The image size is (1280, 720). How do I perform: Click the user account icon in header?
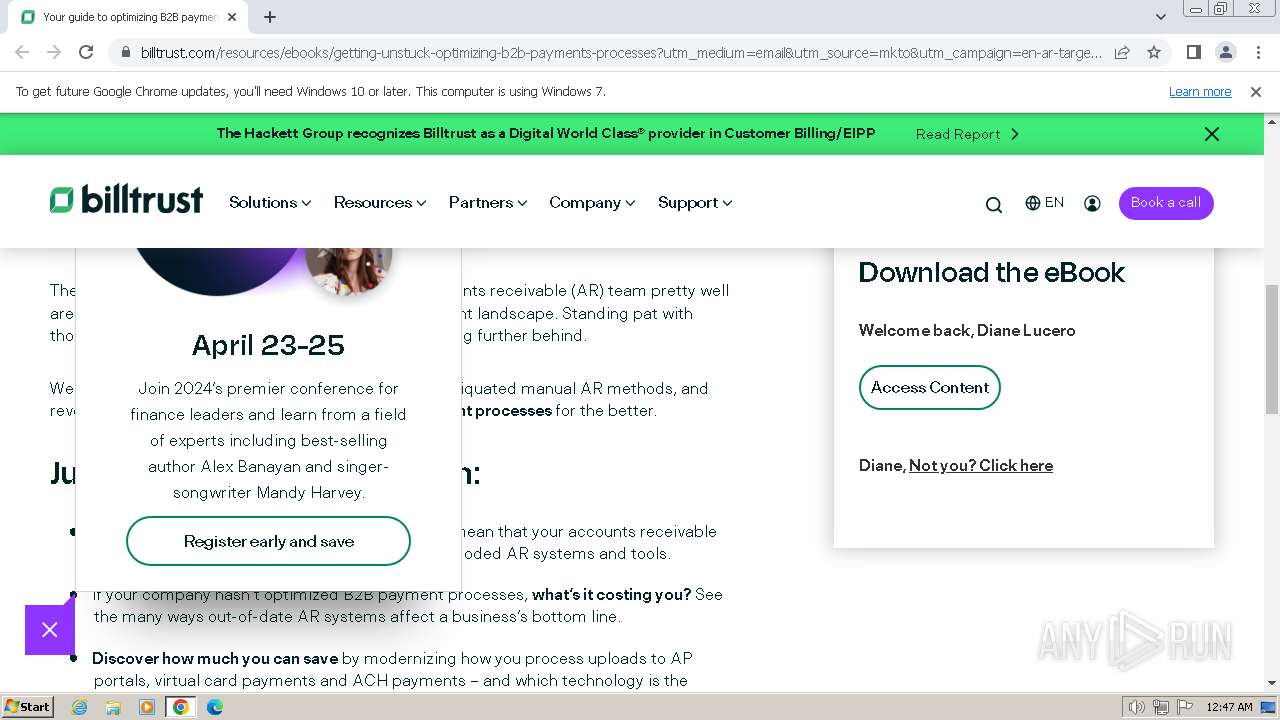click(1092, 203)
